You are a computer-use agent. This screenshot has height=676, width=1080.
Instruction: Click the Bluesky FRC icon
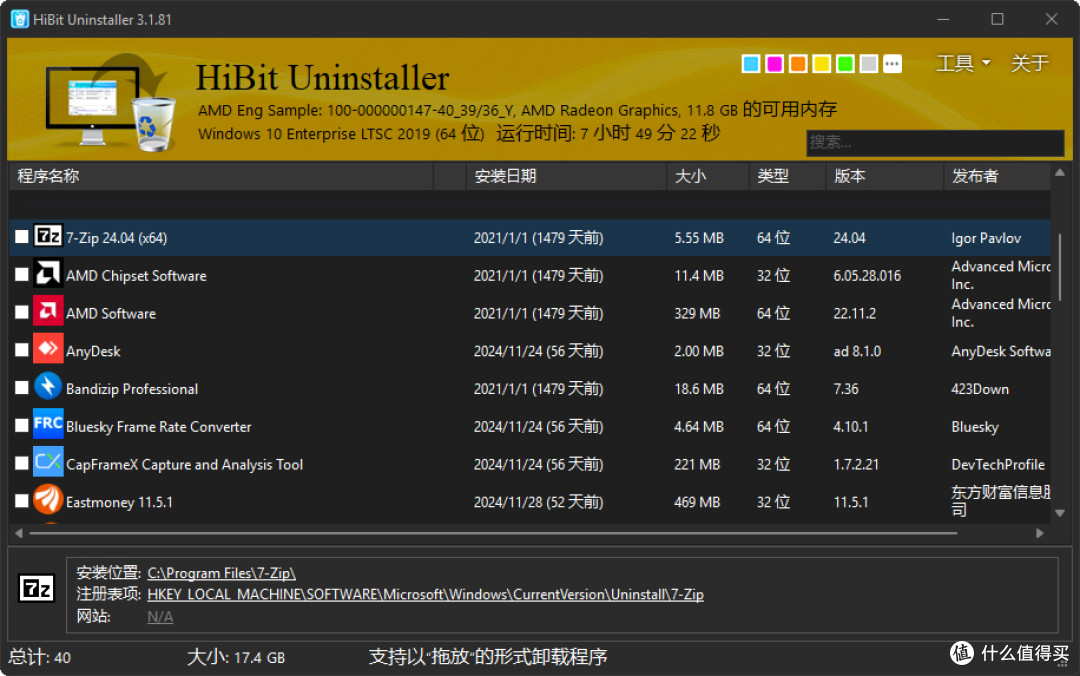48,424
